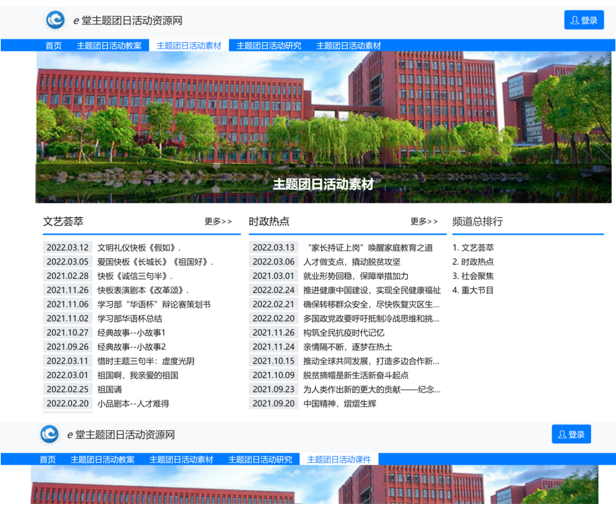Click date 2022.03.13 in 时政热点 list
The width and height of the screenshot is (616, 505).
[273, 248]
